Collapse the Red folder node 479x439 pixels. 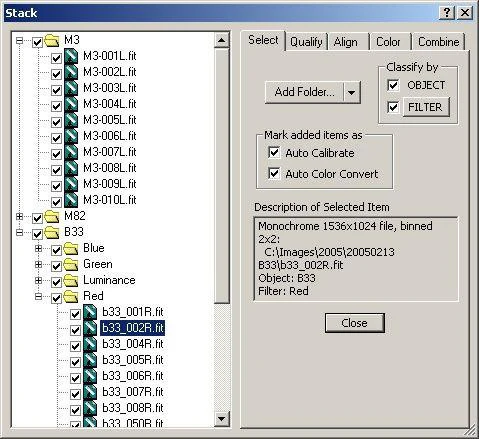pyautogui.click(x=38, y=296)
